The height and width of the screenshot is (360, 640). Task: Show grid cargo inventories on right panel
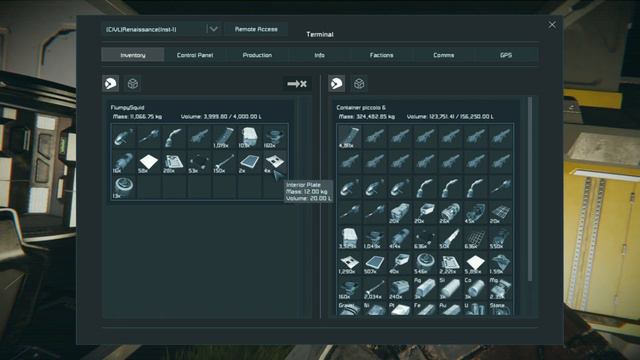(359, 84)
